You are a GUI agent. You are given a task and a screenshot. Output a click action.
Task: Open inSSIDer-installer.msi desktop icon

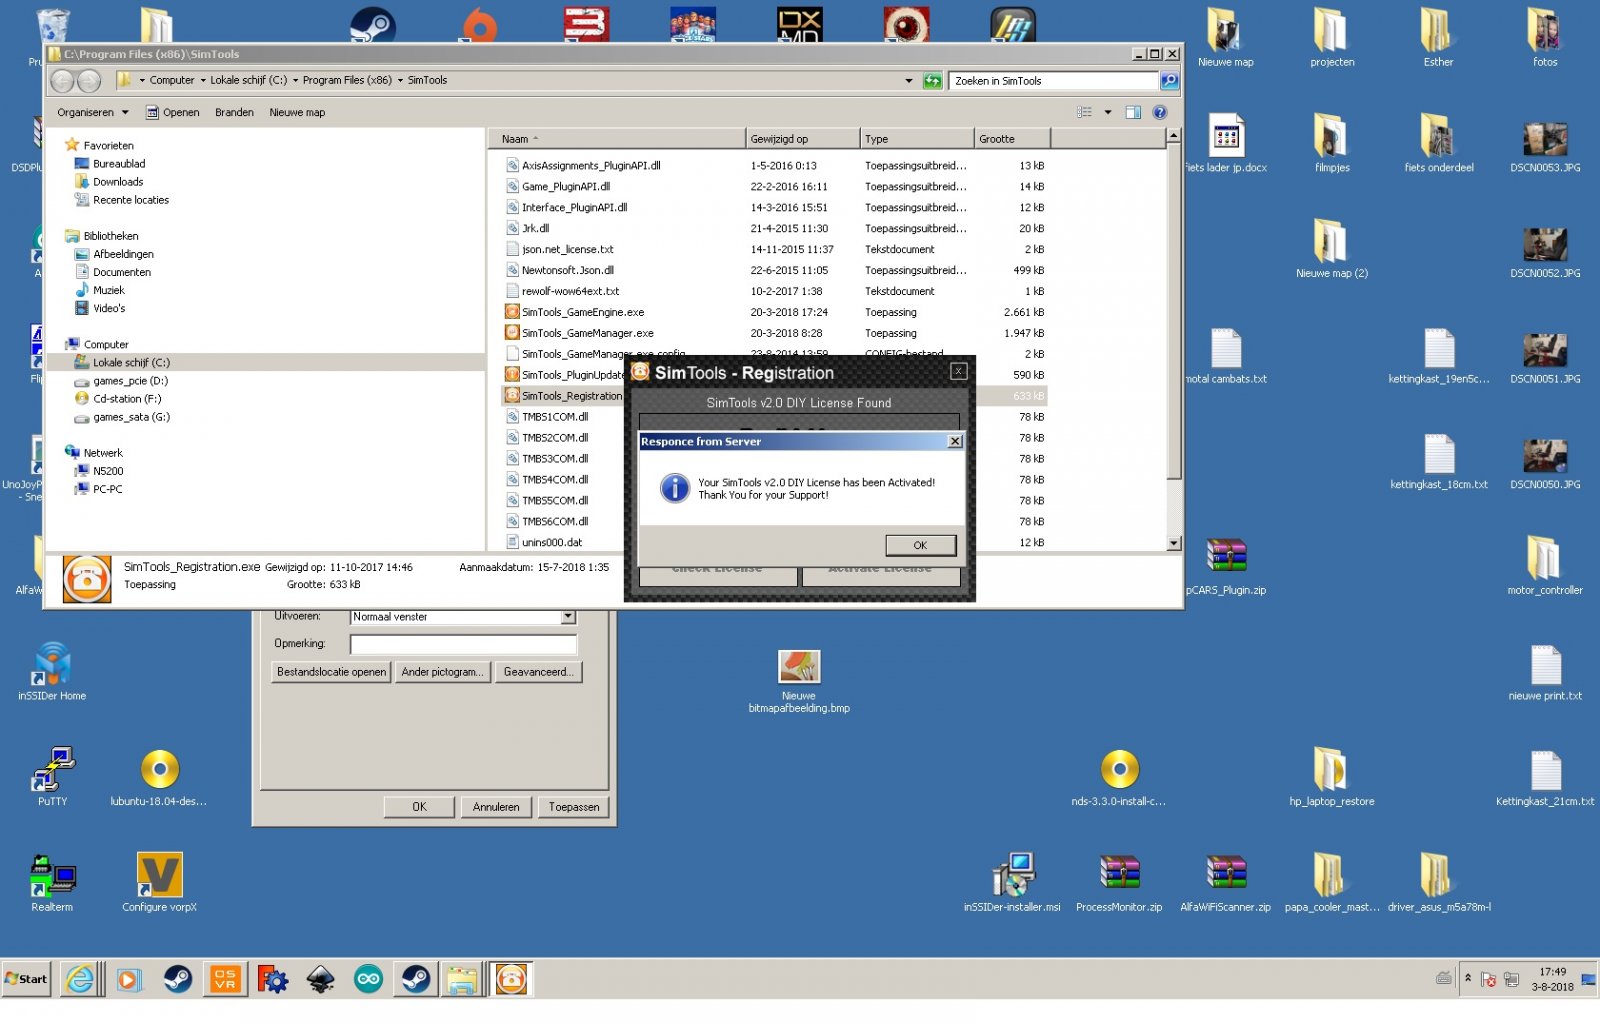1012,883
